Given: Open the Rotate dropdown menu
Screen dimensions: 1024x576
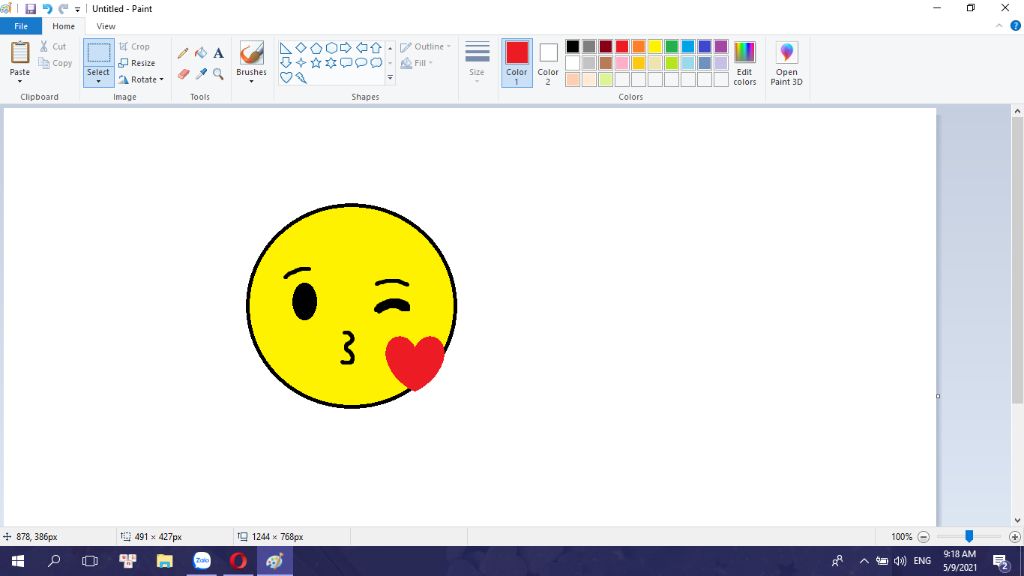Looking at the screenshot, I should pos(142,80).
